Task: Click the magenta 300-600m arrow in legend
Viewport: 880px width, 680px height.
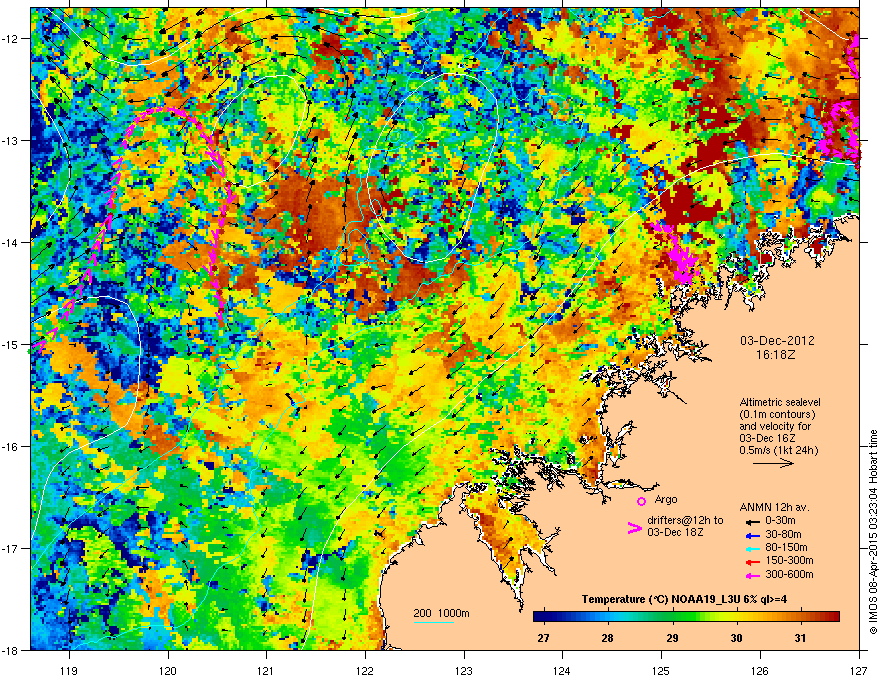Action: (x=752, y=575)
